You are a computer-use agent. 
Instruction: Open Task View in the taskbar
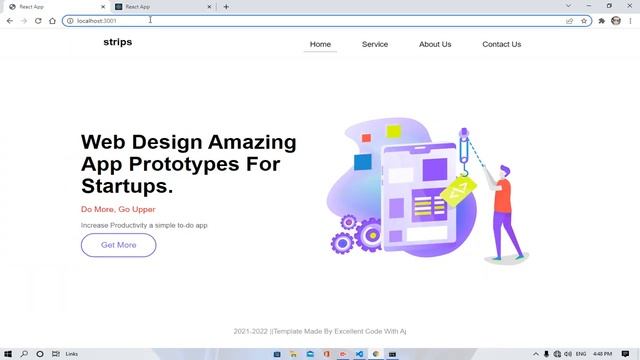click(x=56, y=354)
